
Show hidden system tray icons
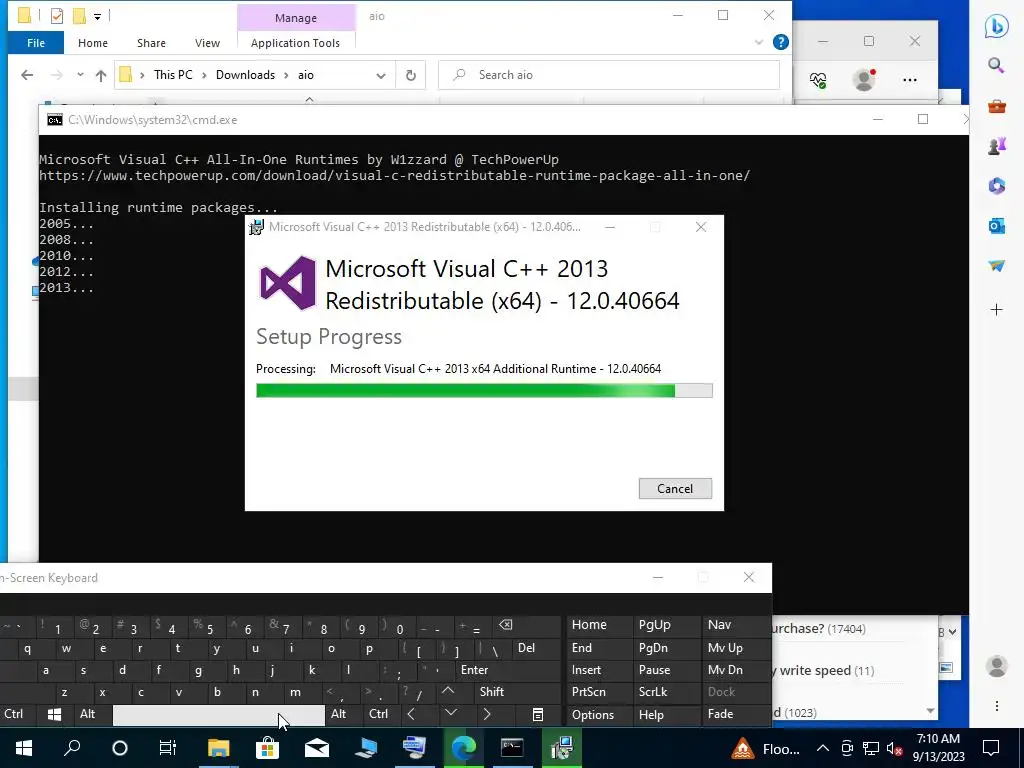click(823, 748)
